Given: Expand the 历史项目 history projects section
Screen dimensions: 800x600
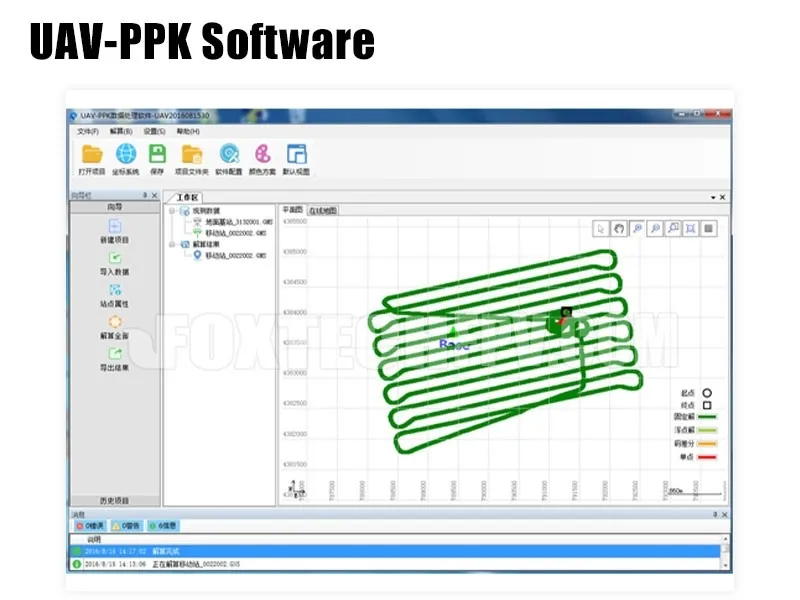Looking at the screenshot, I should (115, 501).
